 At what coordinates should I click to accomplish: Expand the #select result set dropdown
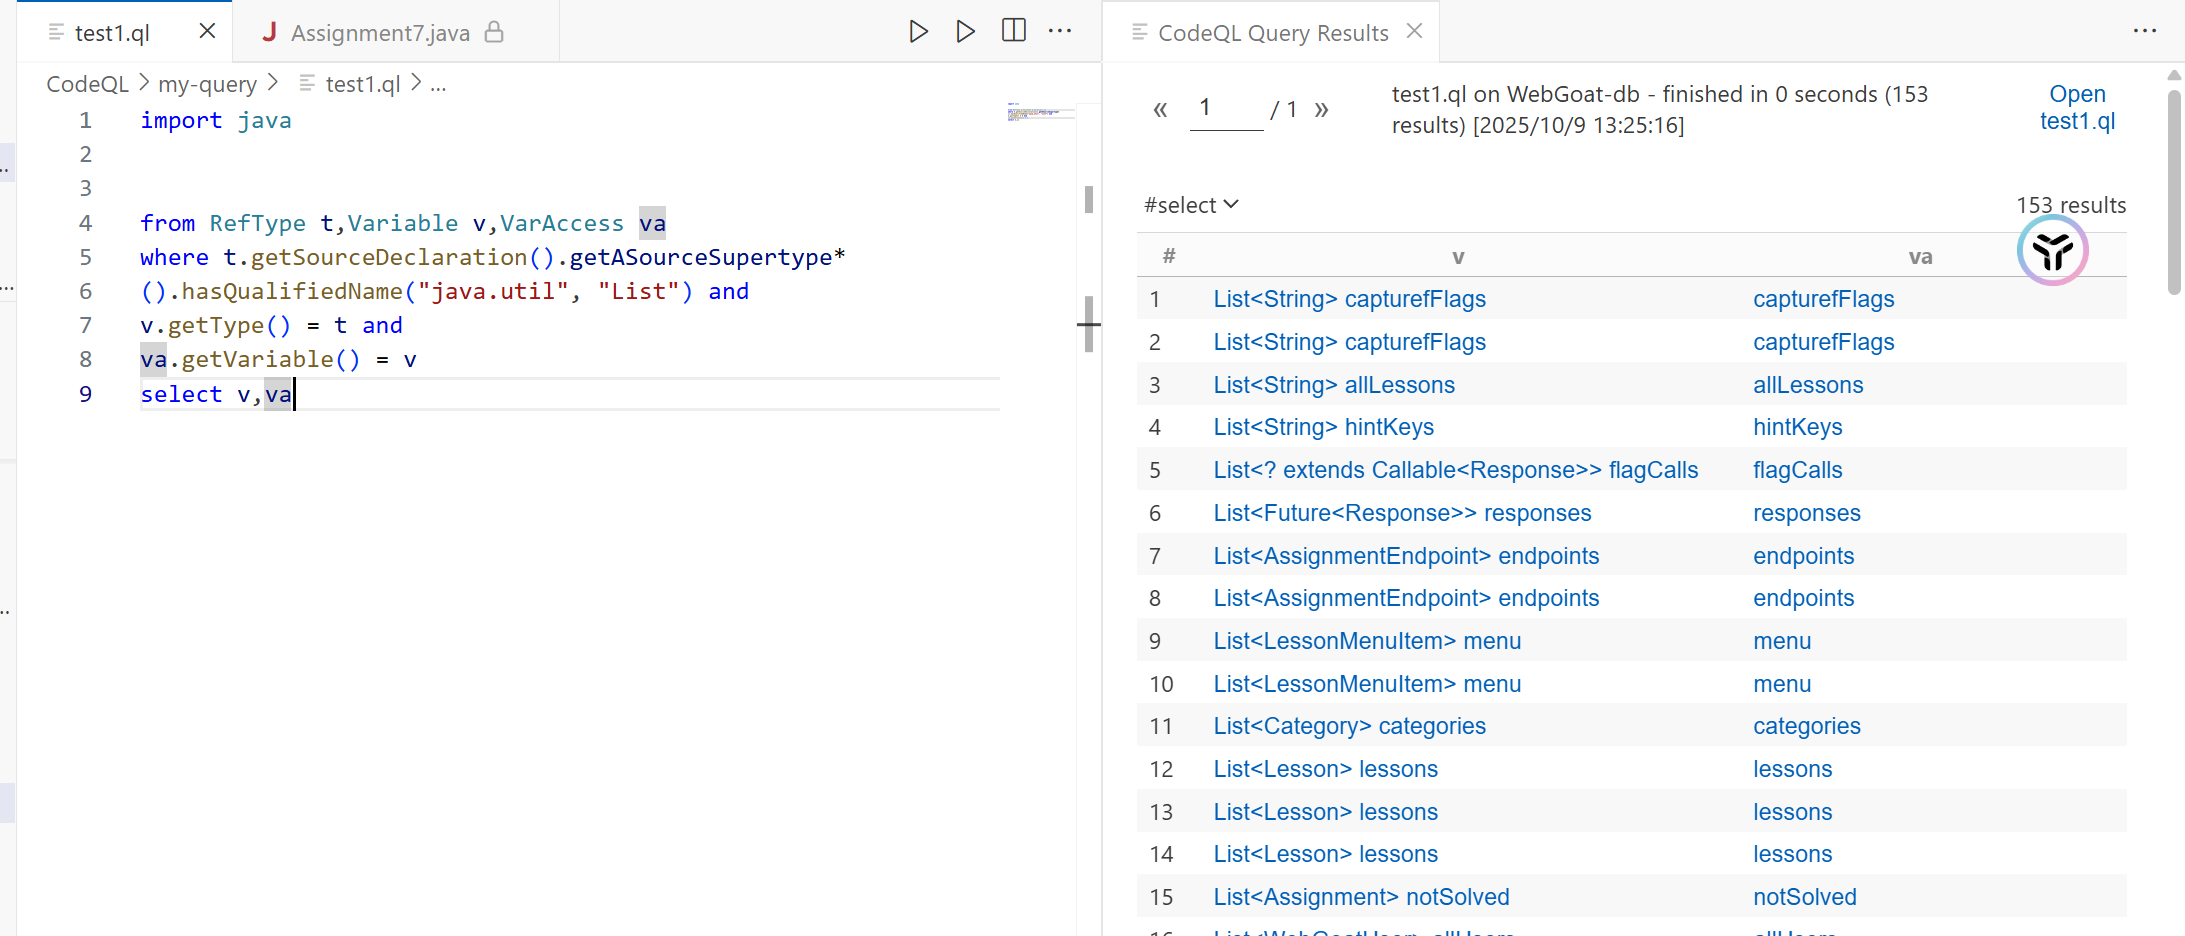tap(1191, 205)
